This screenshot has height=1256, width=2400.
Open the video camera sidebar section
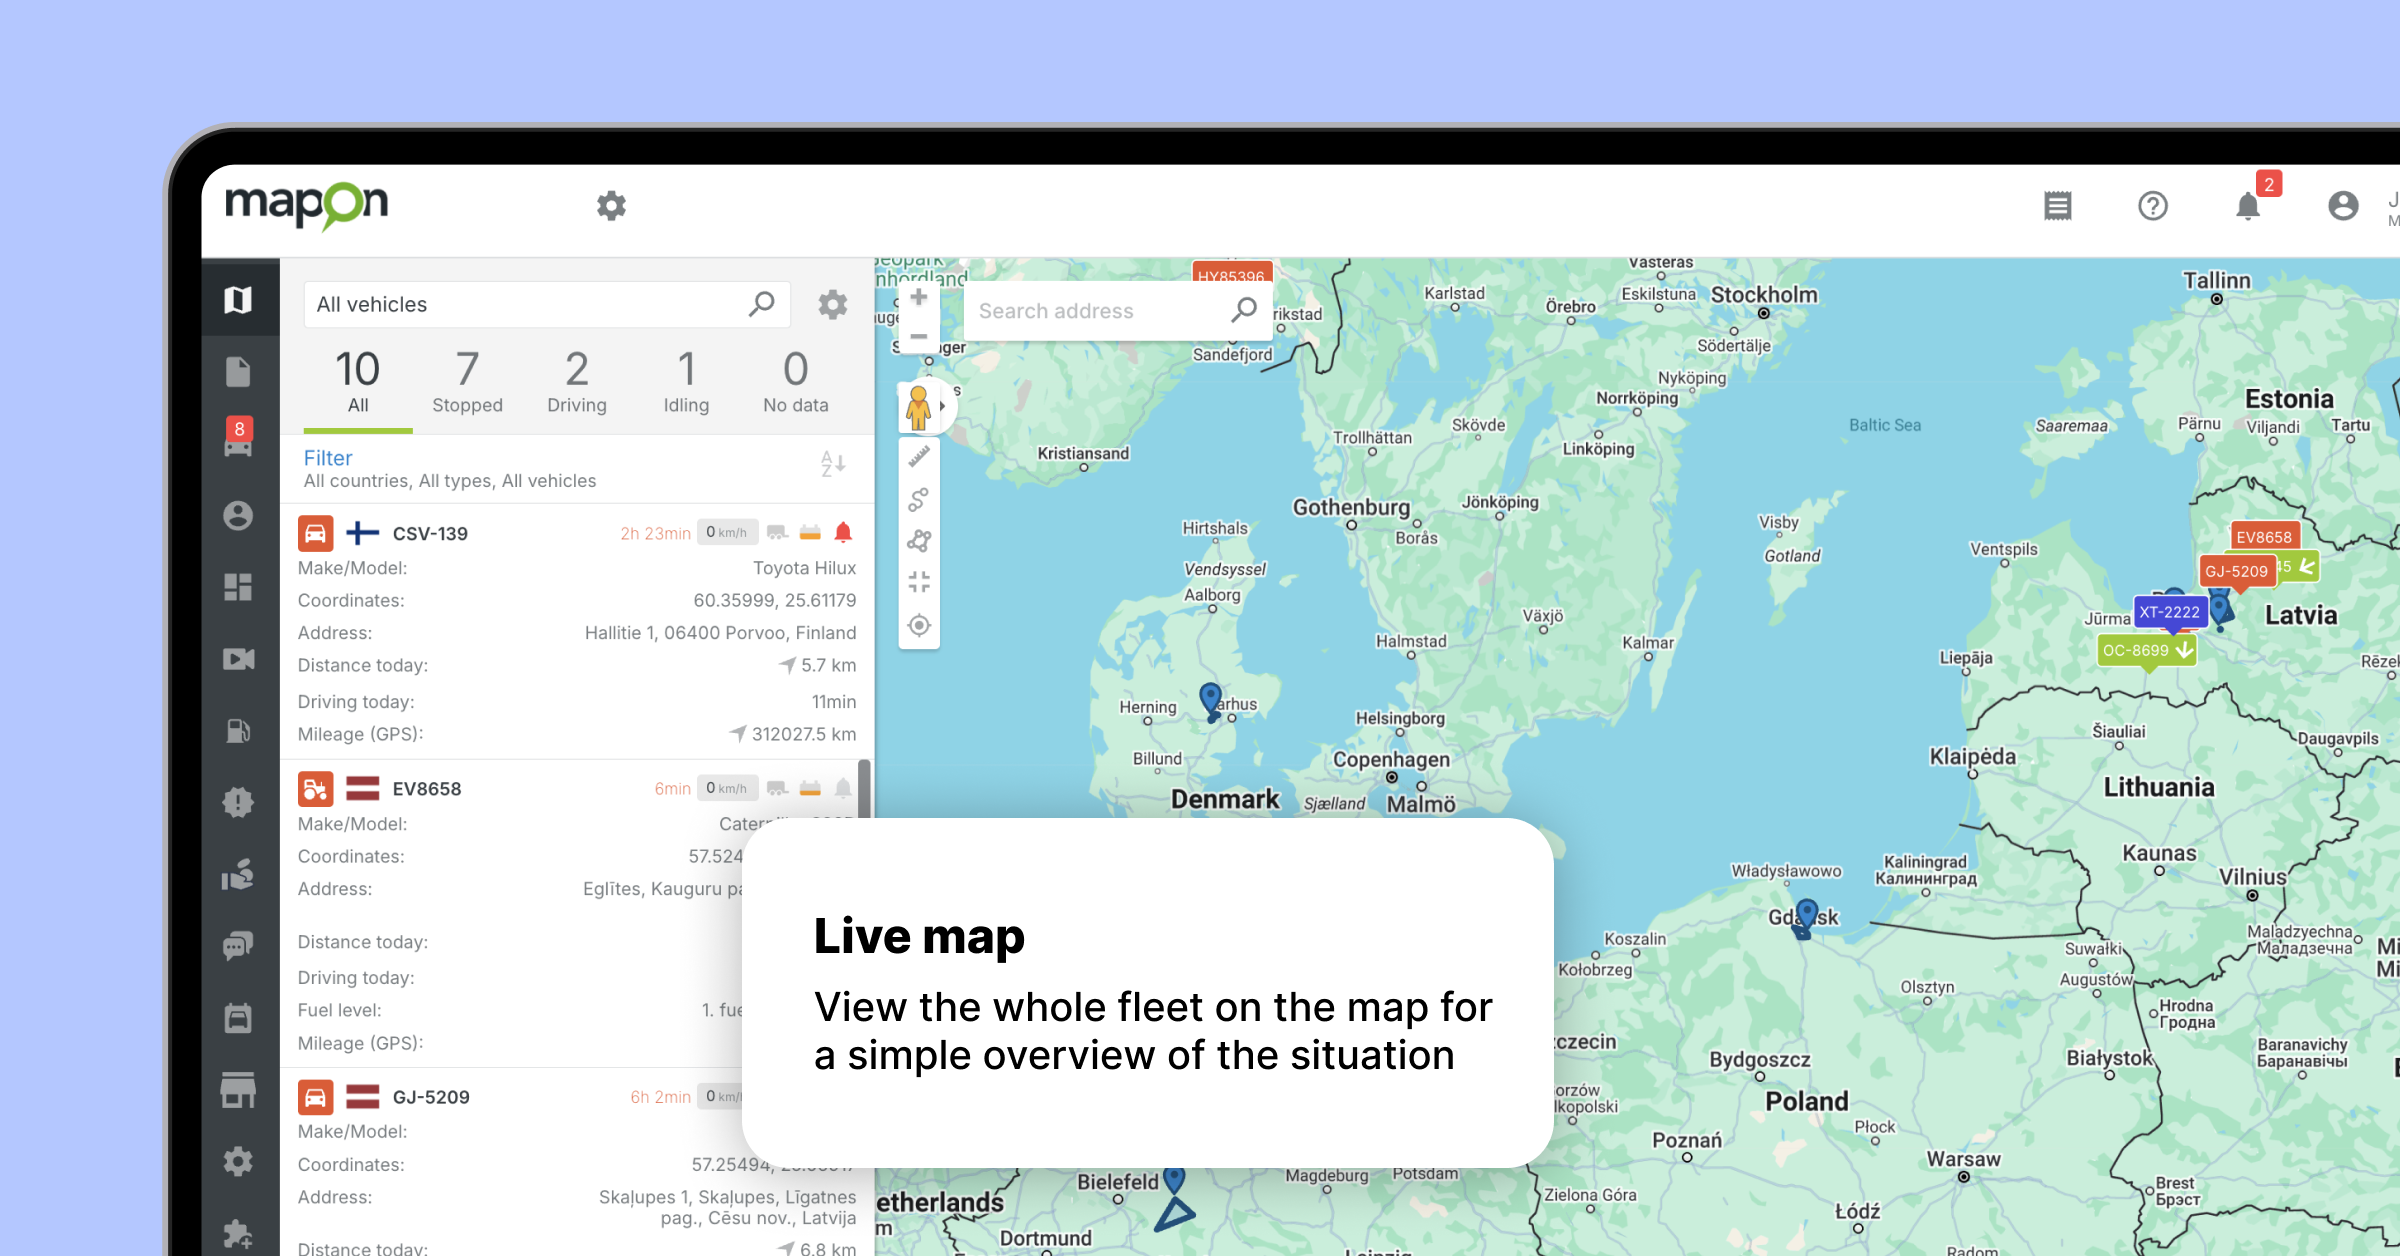coord(238,659)
